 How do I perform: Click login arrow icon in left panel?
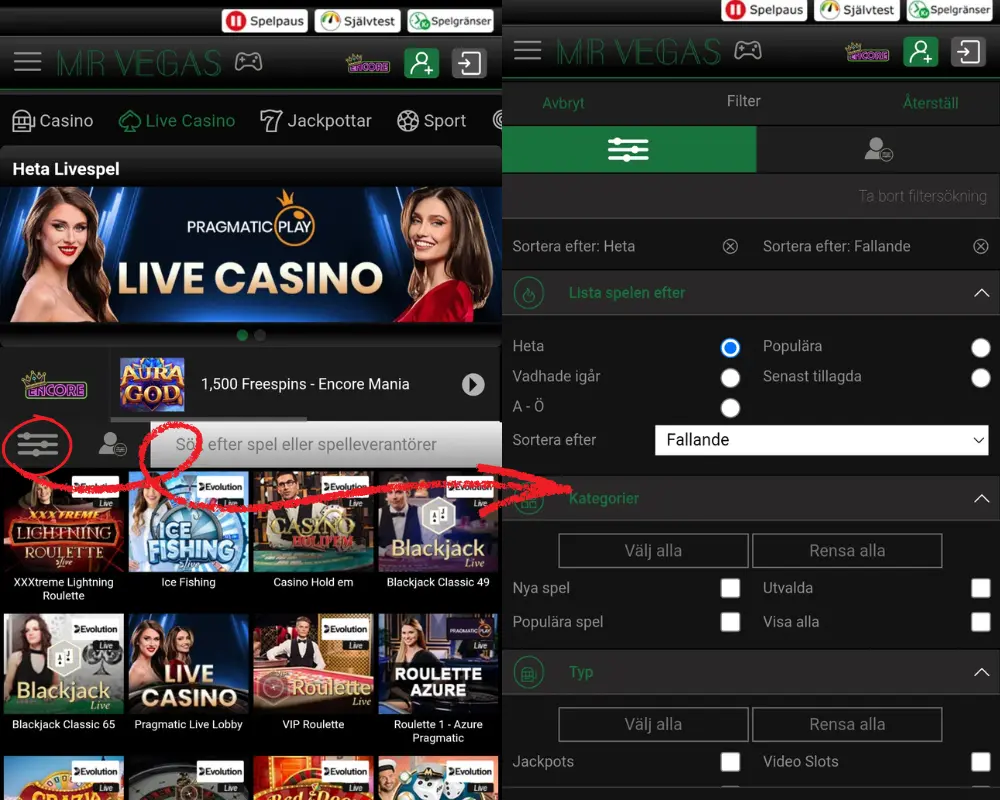click(469, 63)
